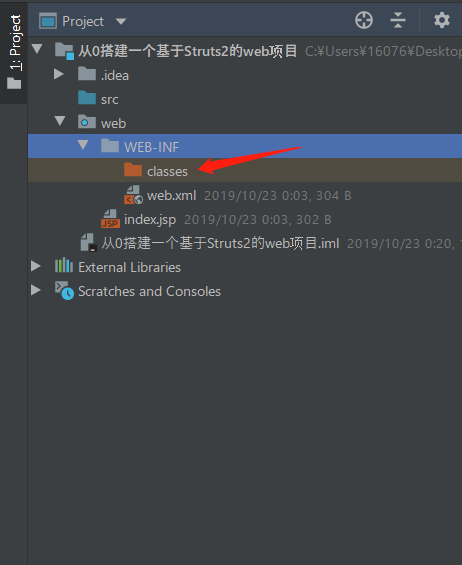This screenshot has height=565, width=462.
Task: Collapse the web folder arrow
Action: [60, 121]
